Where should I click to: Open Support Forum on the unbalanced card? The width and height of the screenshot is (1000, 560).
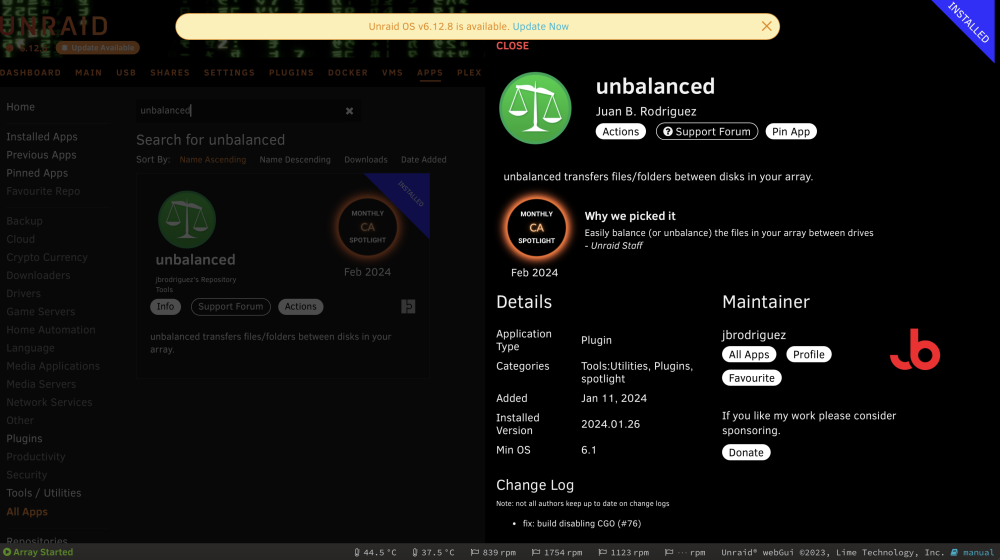(x=230, y=307)
